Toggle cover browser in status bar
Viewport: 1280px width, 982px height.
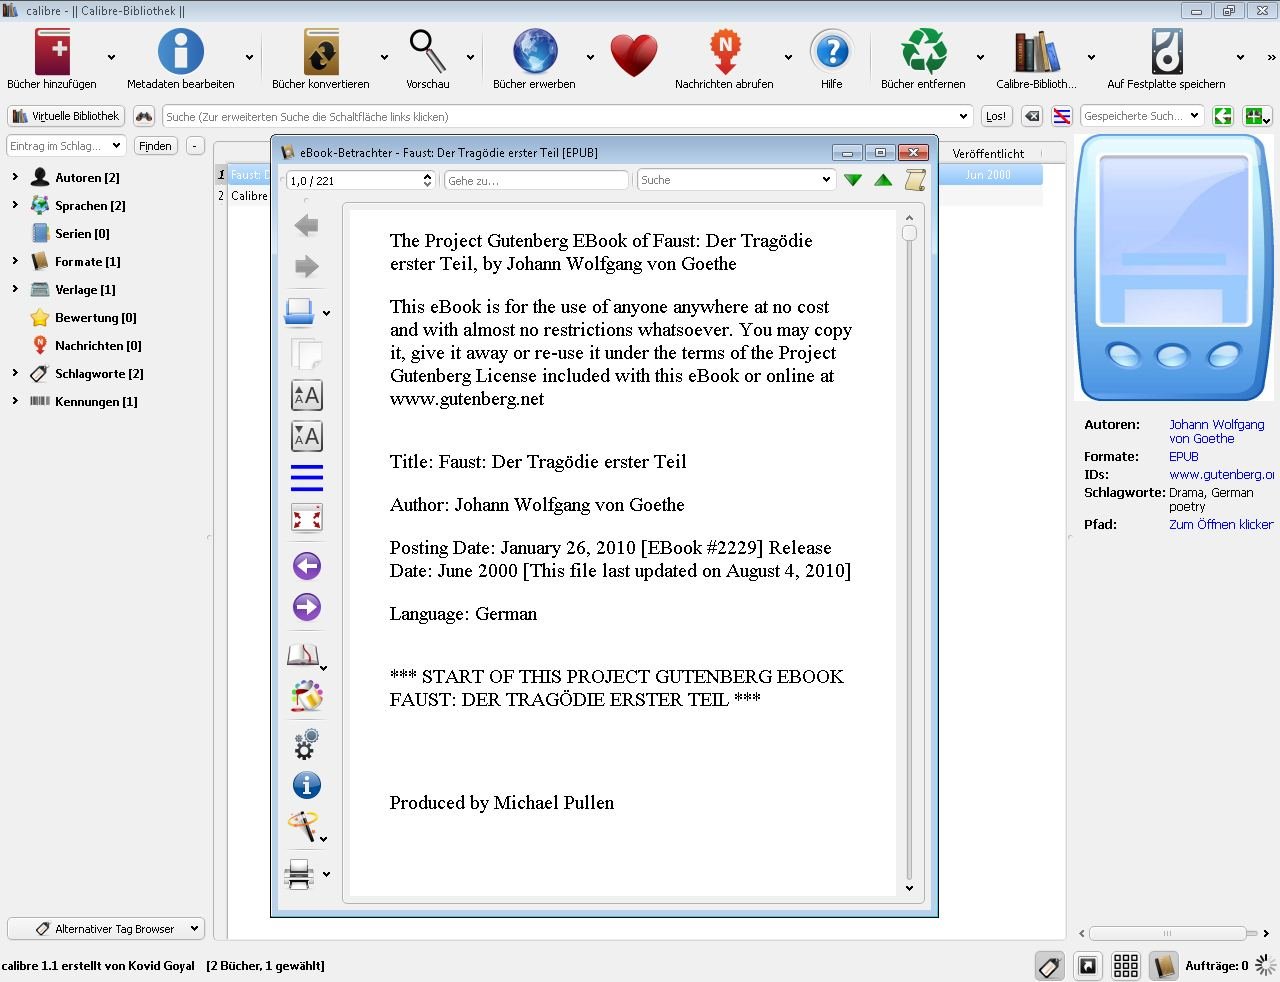point(1087,965)
